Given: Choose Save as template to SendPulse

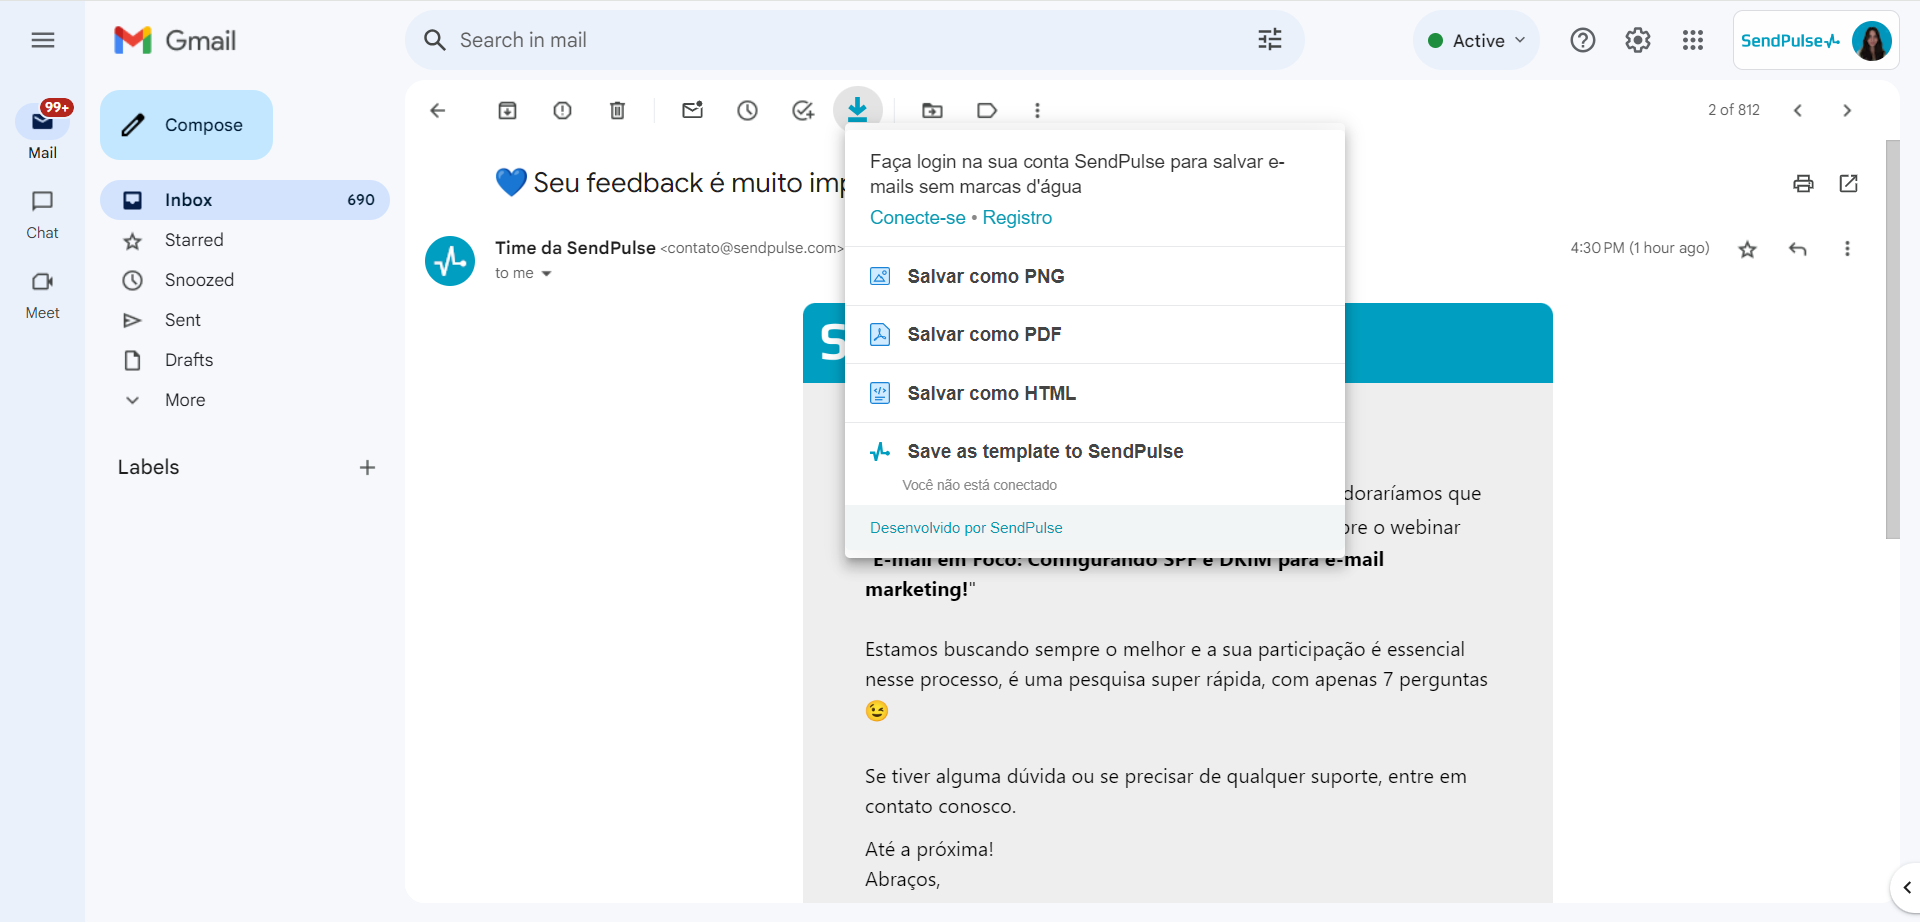Looking at the screenshot, I should [1095, 452].
